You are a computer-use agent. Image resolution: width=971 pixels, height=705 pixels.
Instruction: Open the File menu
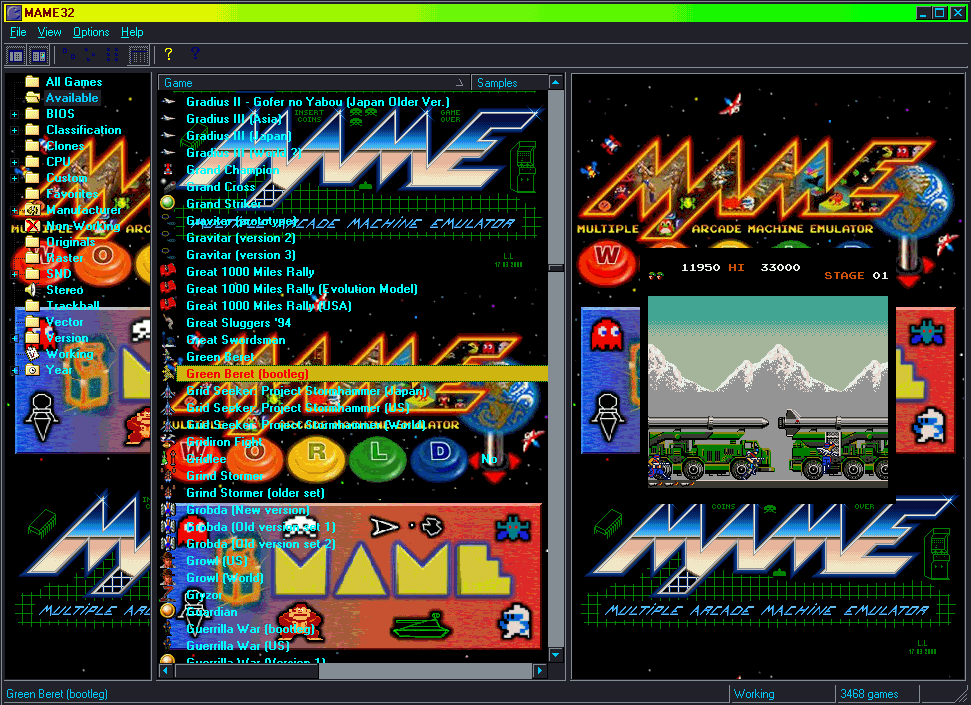click(18, 32)
